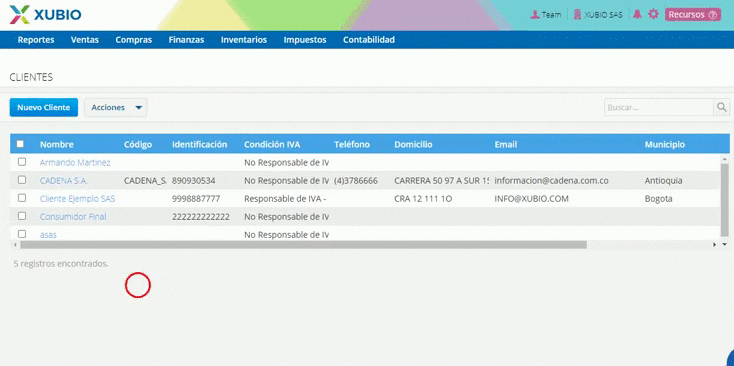The image size is (734, 366).
Task: Open the notifications bell icon
Action: coord(637,15)
